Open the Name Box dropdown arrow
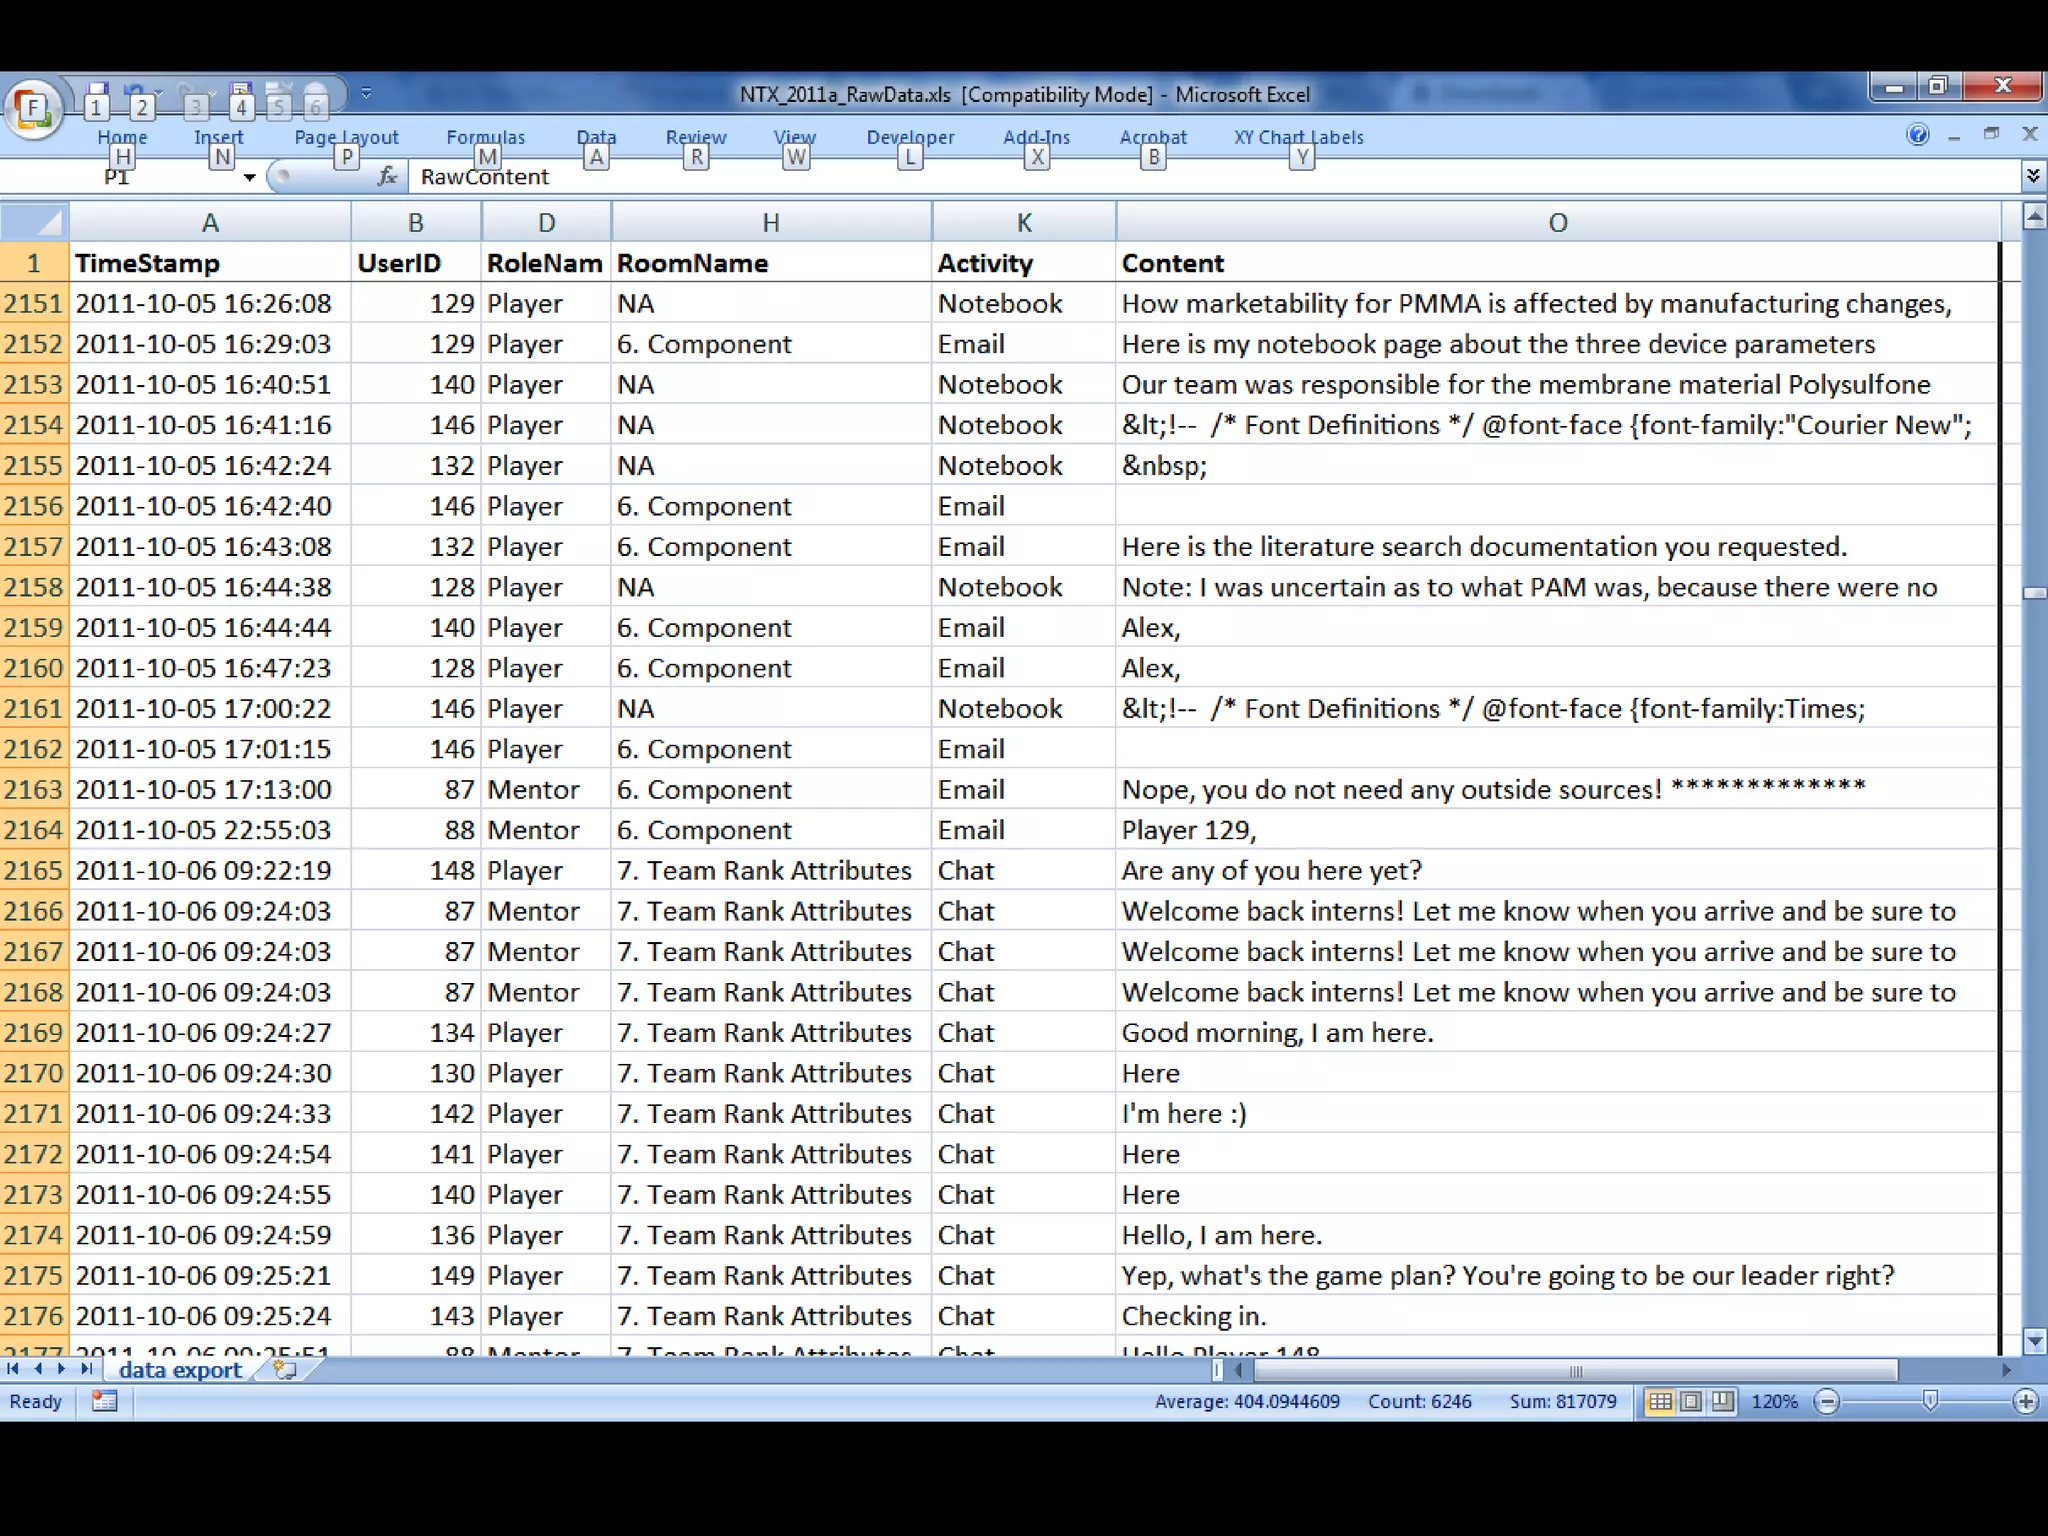The height and width of the screenshot is (1536, 2048). click(x=249, y=177)
